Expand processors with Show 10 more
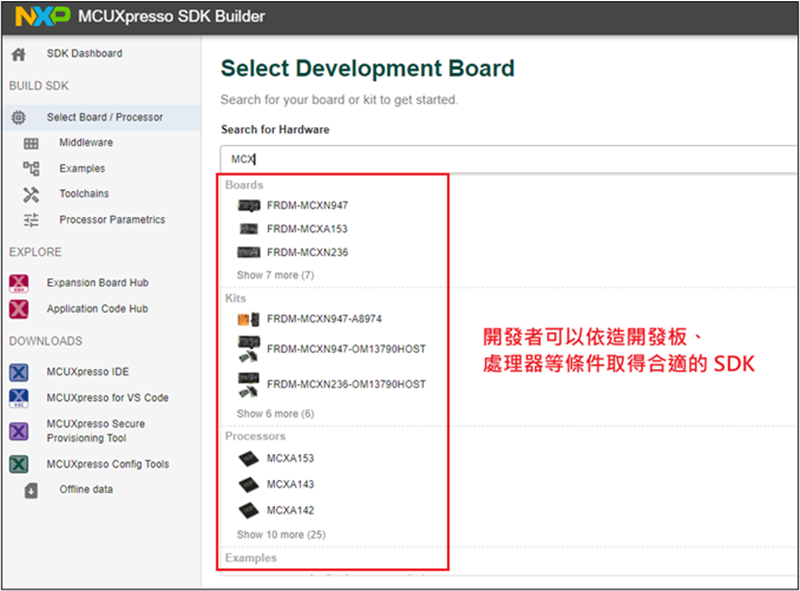The width and height of the screenshot is (800, 591). (x=280, y=535)
